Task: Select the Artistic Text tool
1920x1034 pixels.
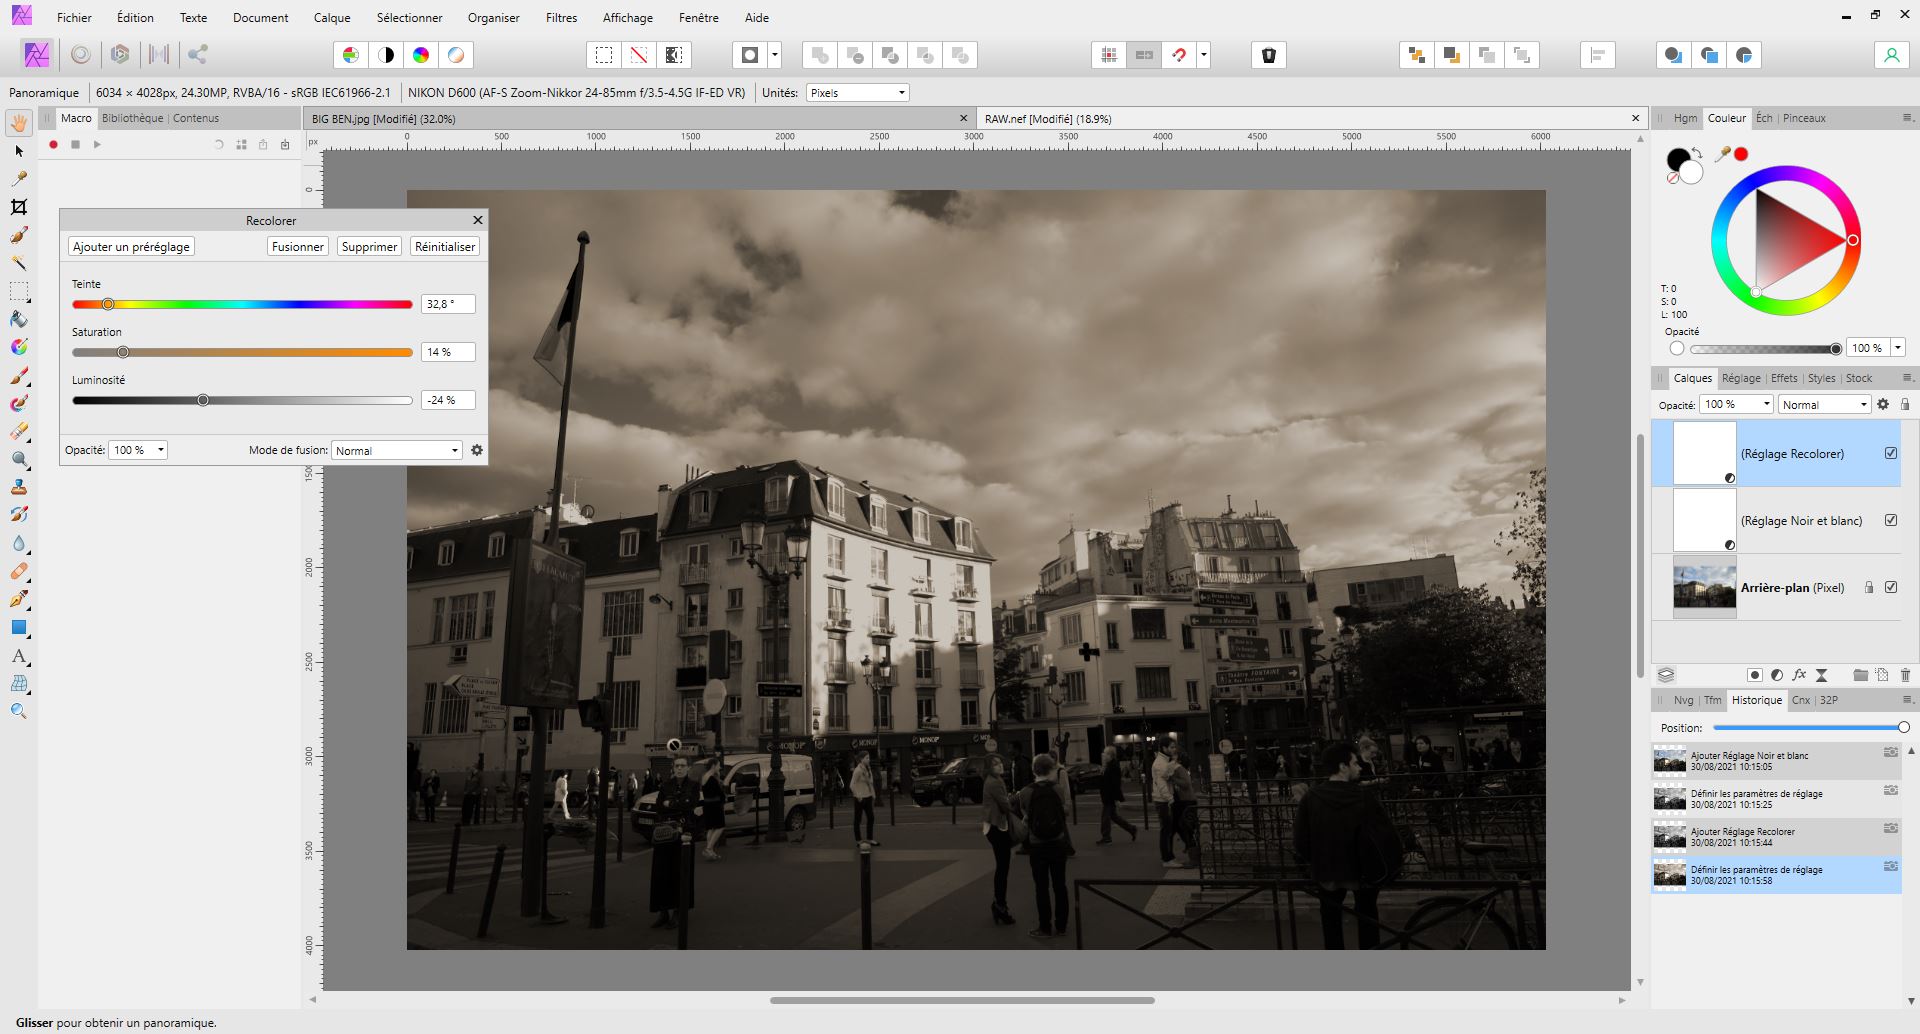Action: point(19,656)
